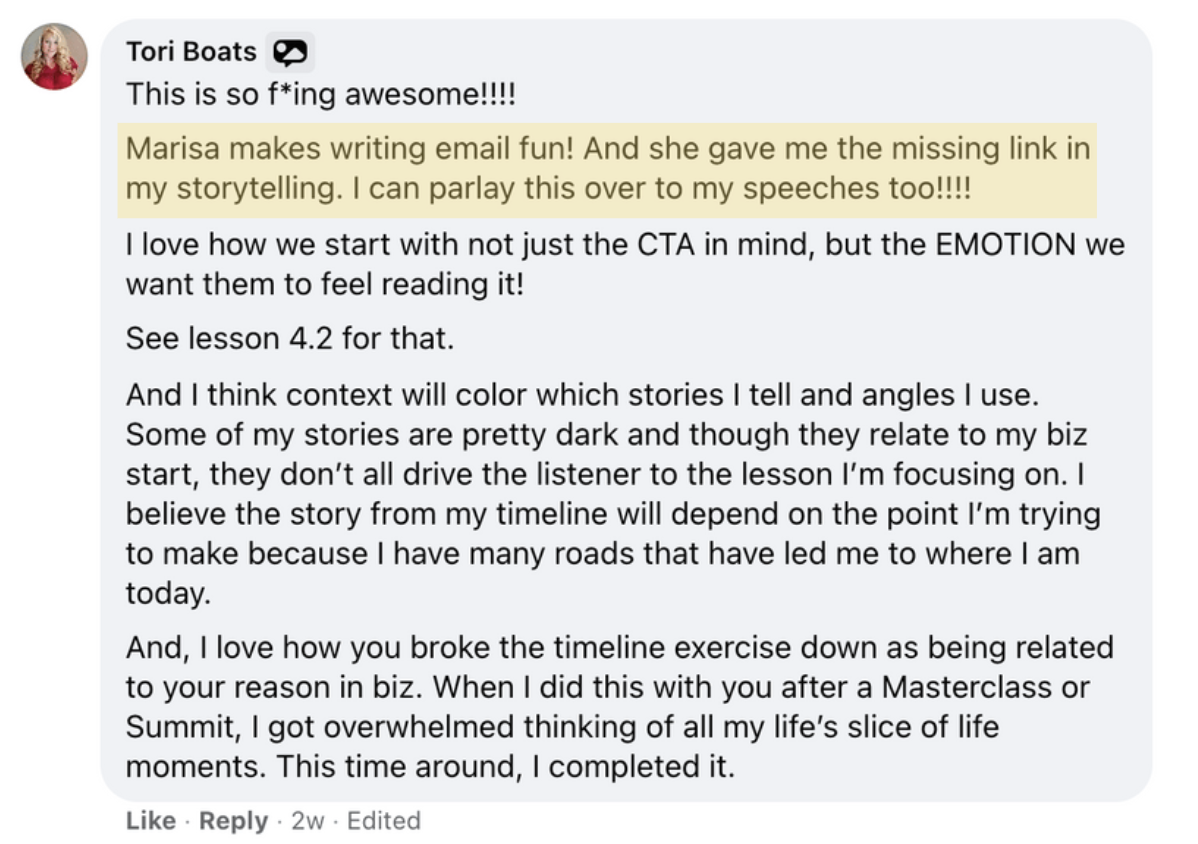Click the word EMOTION in the comment
Image resolution: width=1198 pixels, height=844 pixels.
click(1005, 244)
